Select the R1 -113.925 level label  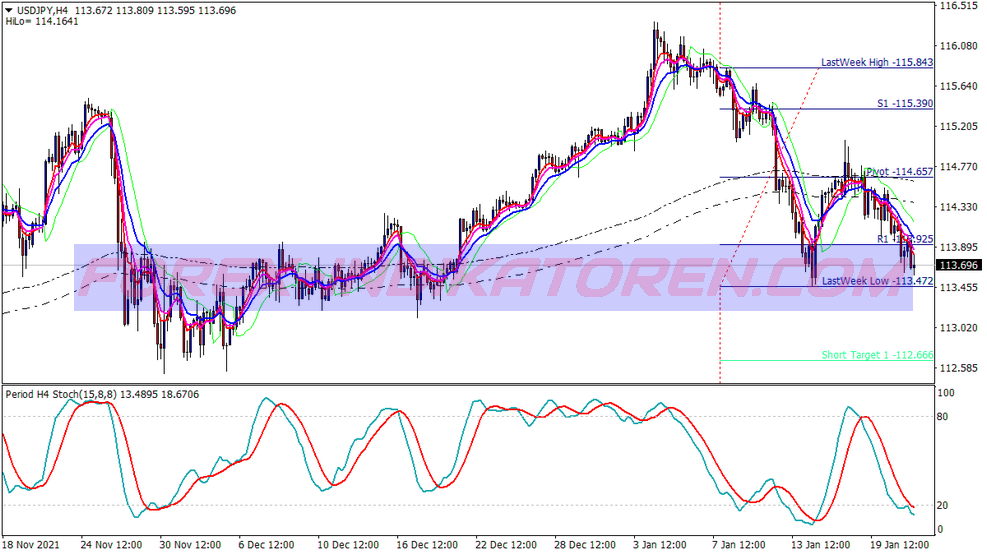click(x=905, y=239)
